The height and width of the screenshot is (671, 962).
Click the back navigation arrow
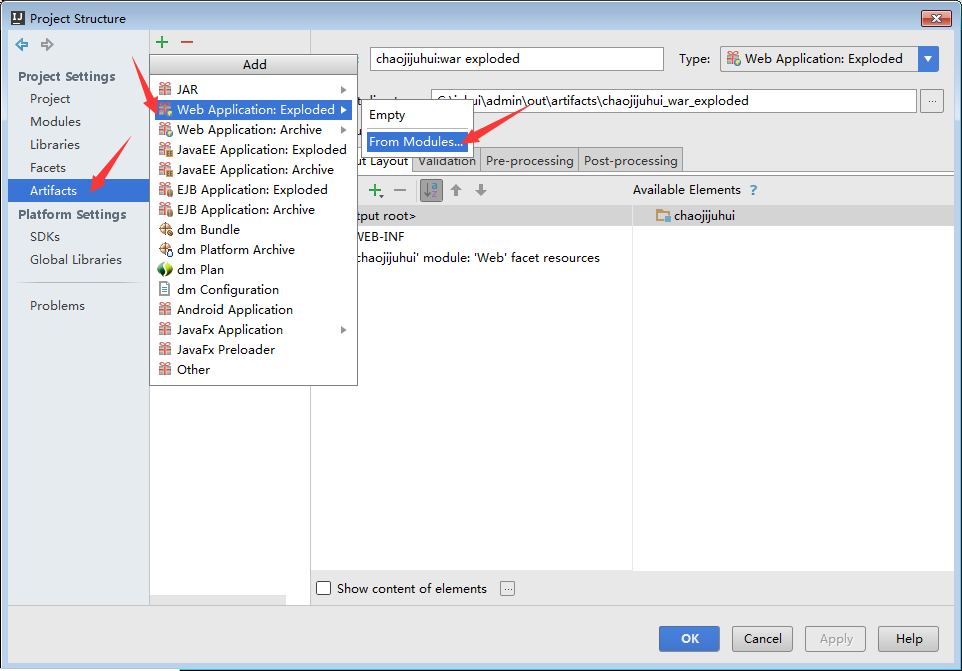22,44
